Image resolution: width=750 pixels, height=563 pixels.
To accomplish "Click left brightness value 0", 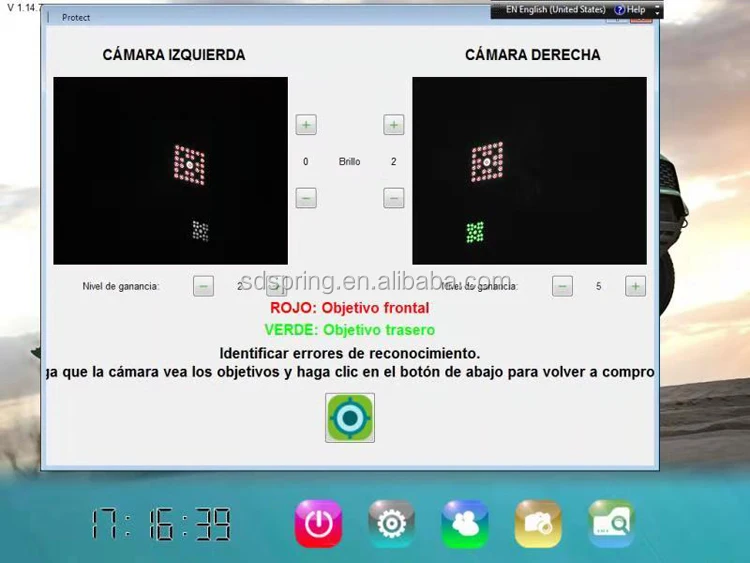I will tap(306, 162).
